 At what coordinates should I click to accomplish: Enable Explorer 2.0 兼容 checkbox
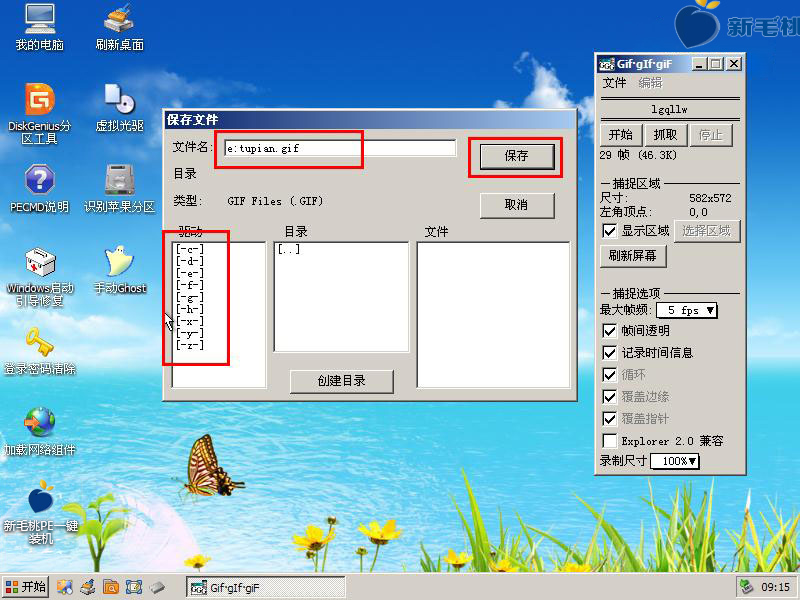(x=609, y=441)
